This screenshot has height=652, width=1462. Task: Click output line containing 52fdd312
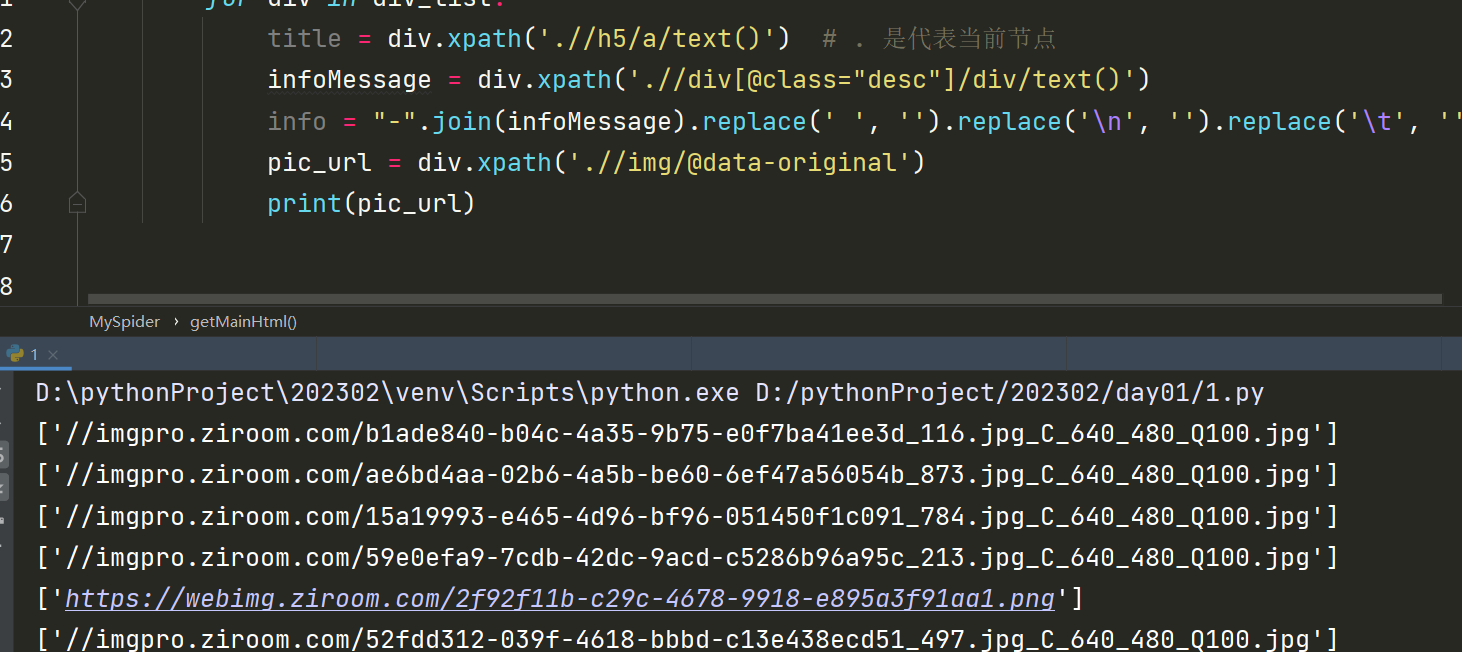(x=687, y=639)
